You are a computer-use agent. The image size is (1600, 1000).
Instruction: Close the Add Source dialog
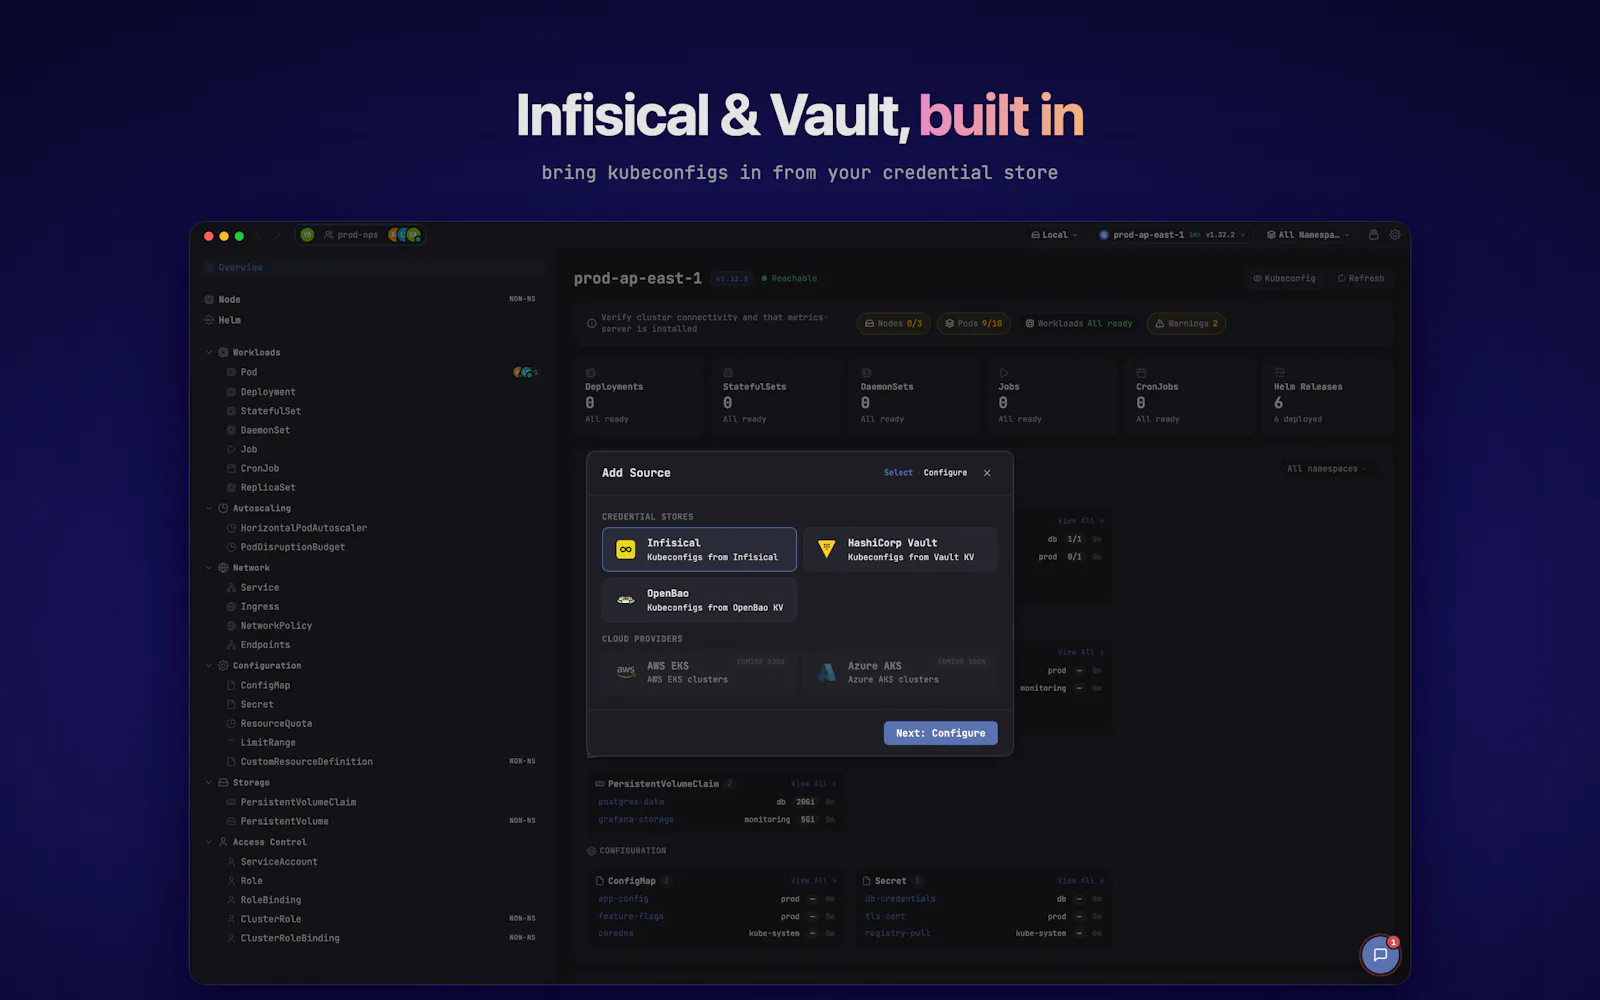[x=987, y=473]
